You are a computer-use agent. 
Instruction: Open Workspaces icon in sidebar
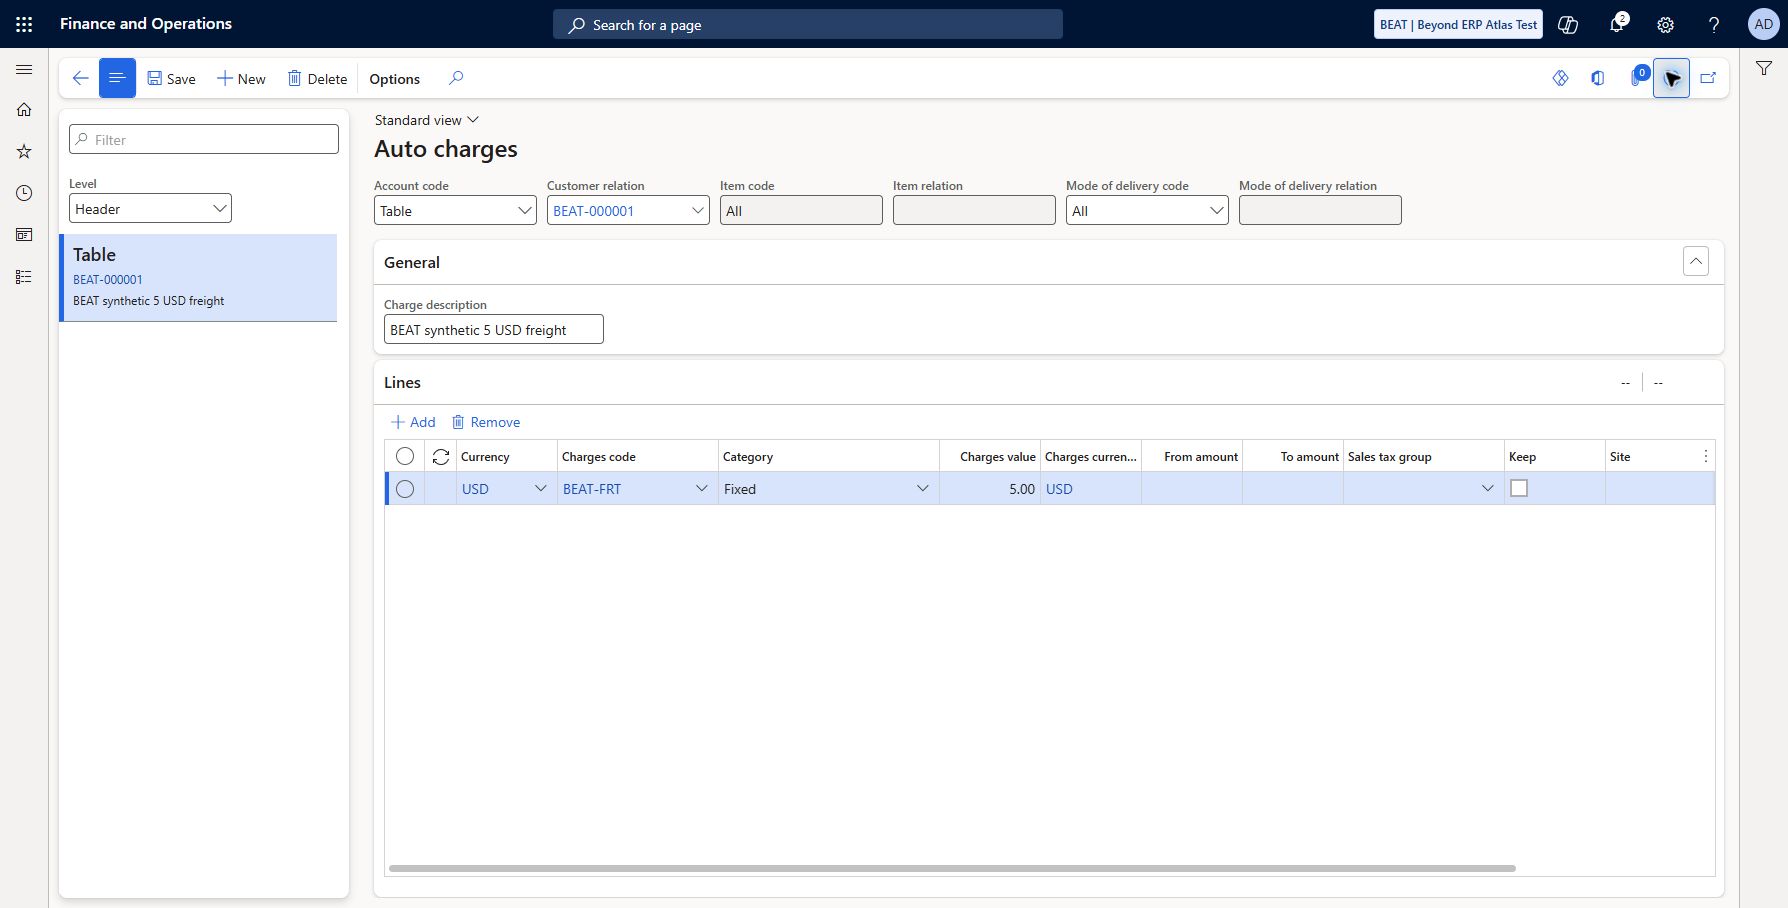pos(24,235)
